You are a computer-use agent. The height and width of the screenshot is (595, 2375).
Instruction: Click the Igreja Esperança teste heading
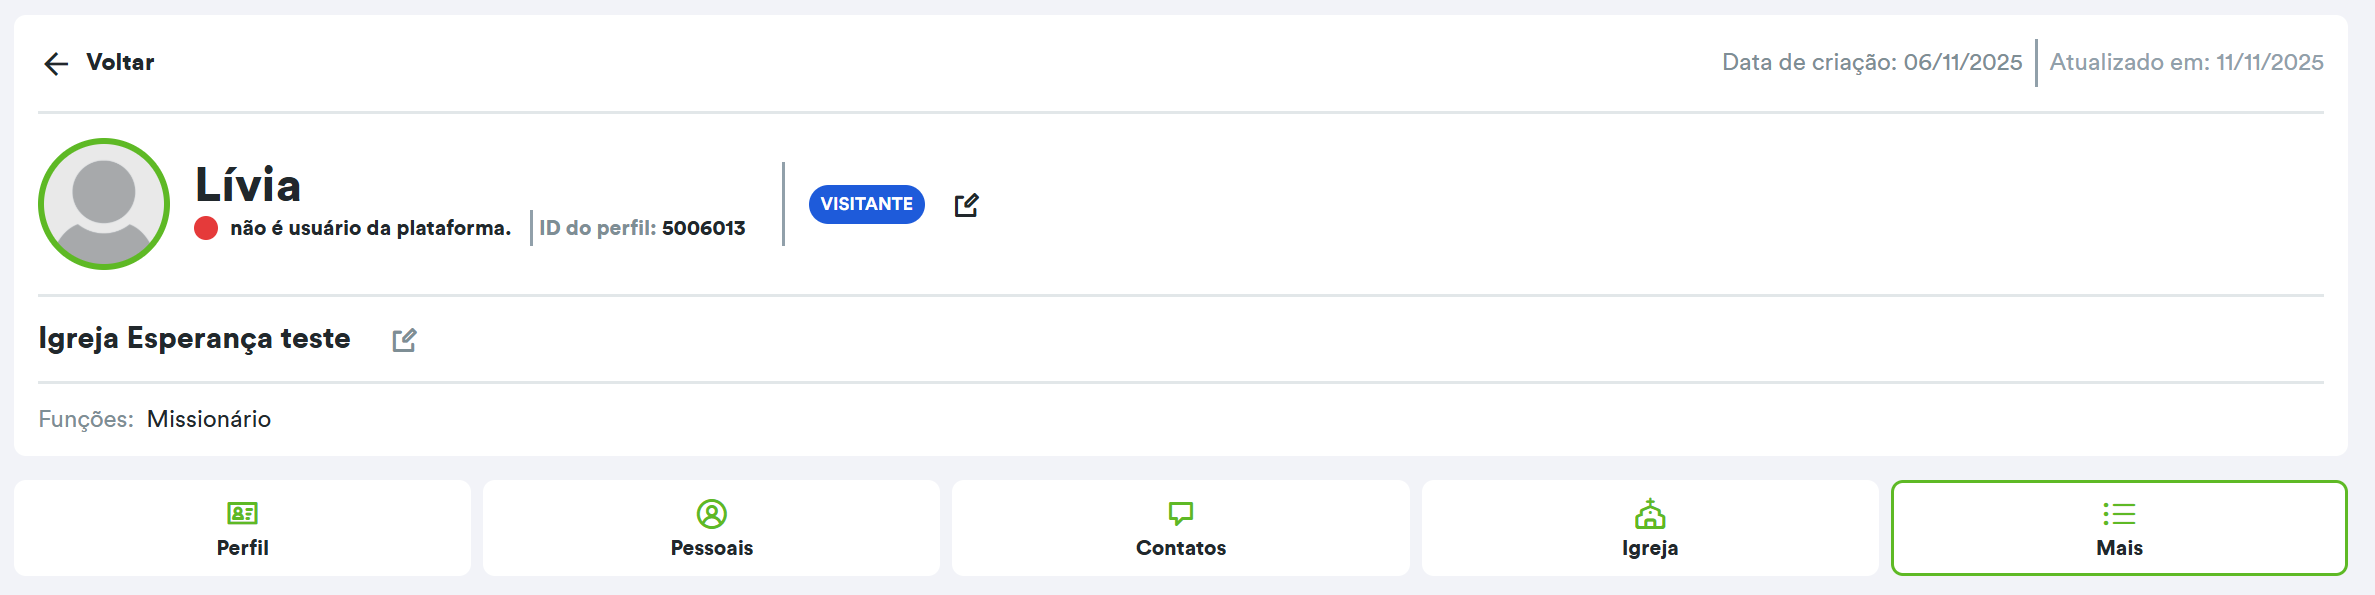coord(194,338)
